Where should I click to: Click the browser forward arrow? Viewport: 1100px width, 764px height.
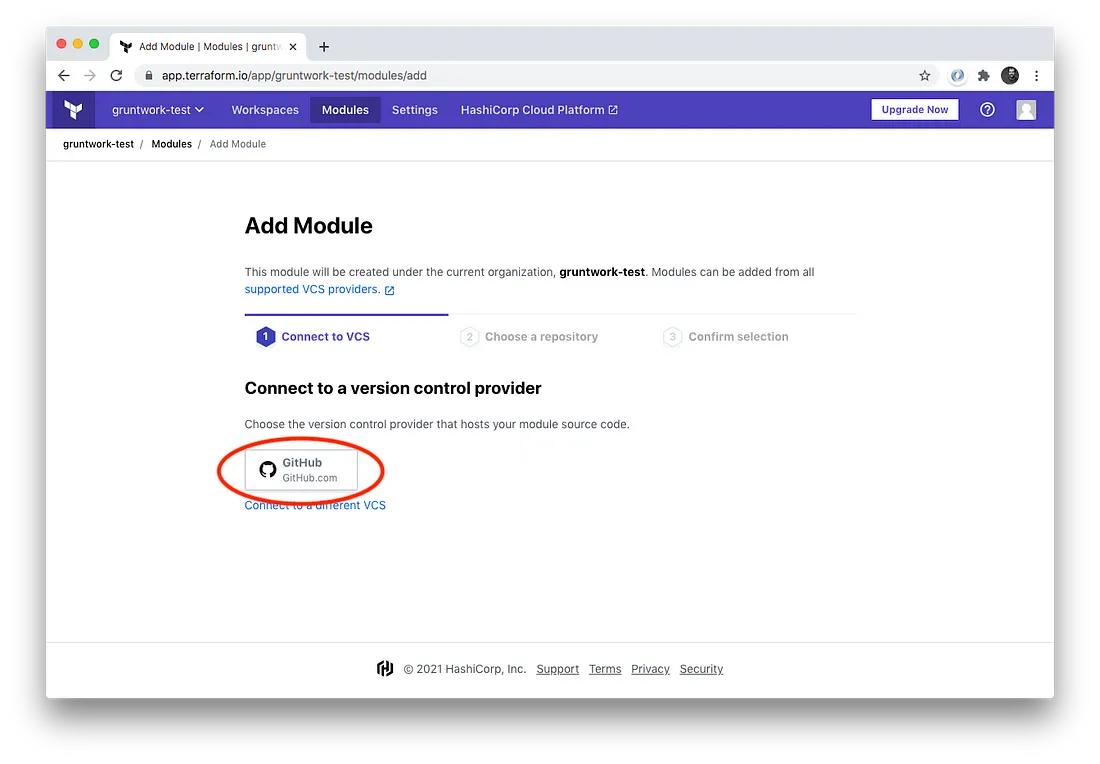90,75
